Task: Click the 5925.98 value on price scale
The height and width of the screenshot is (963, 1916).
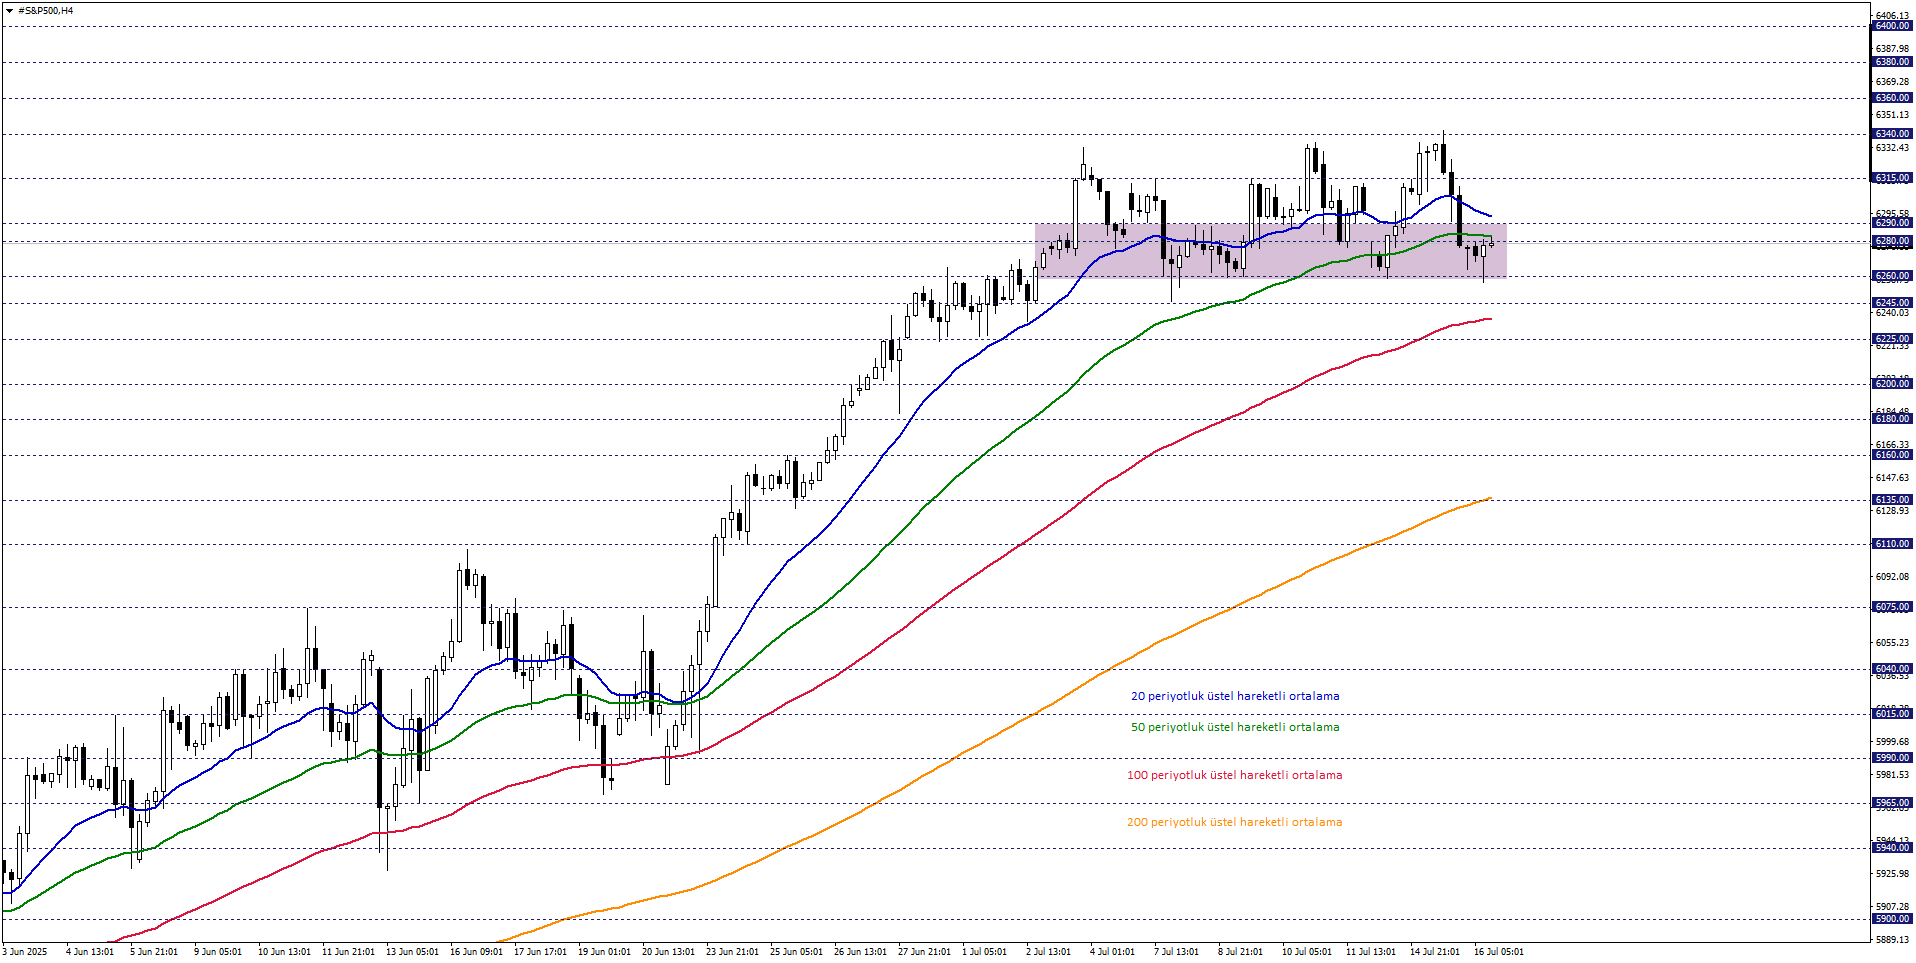Action: tap(1892, 874)
